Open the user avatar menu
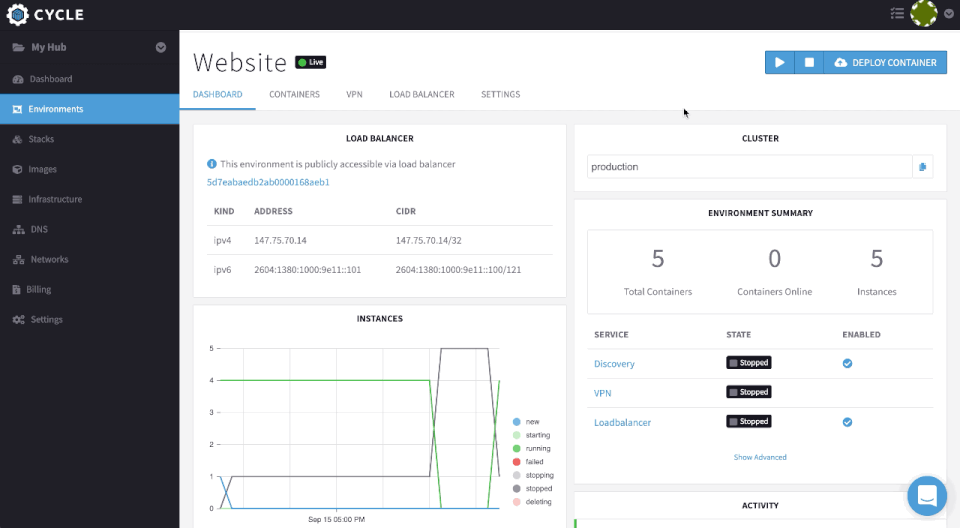Screen dimensions: 960x528 [x=924, y=13]
